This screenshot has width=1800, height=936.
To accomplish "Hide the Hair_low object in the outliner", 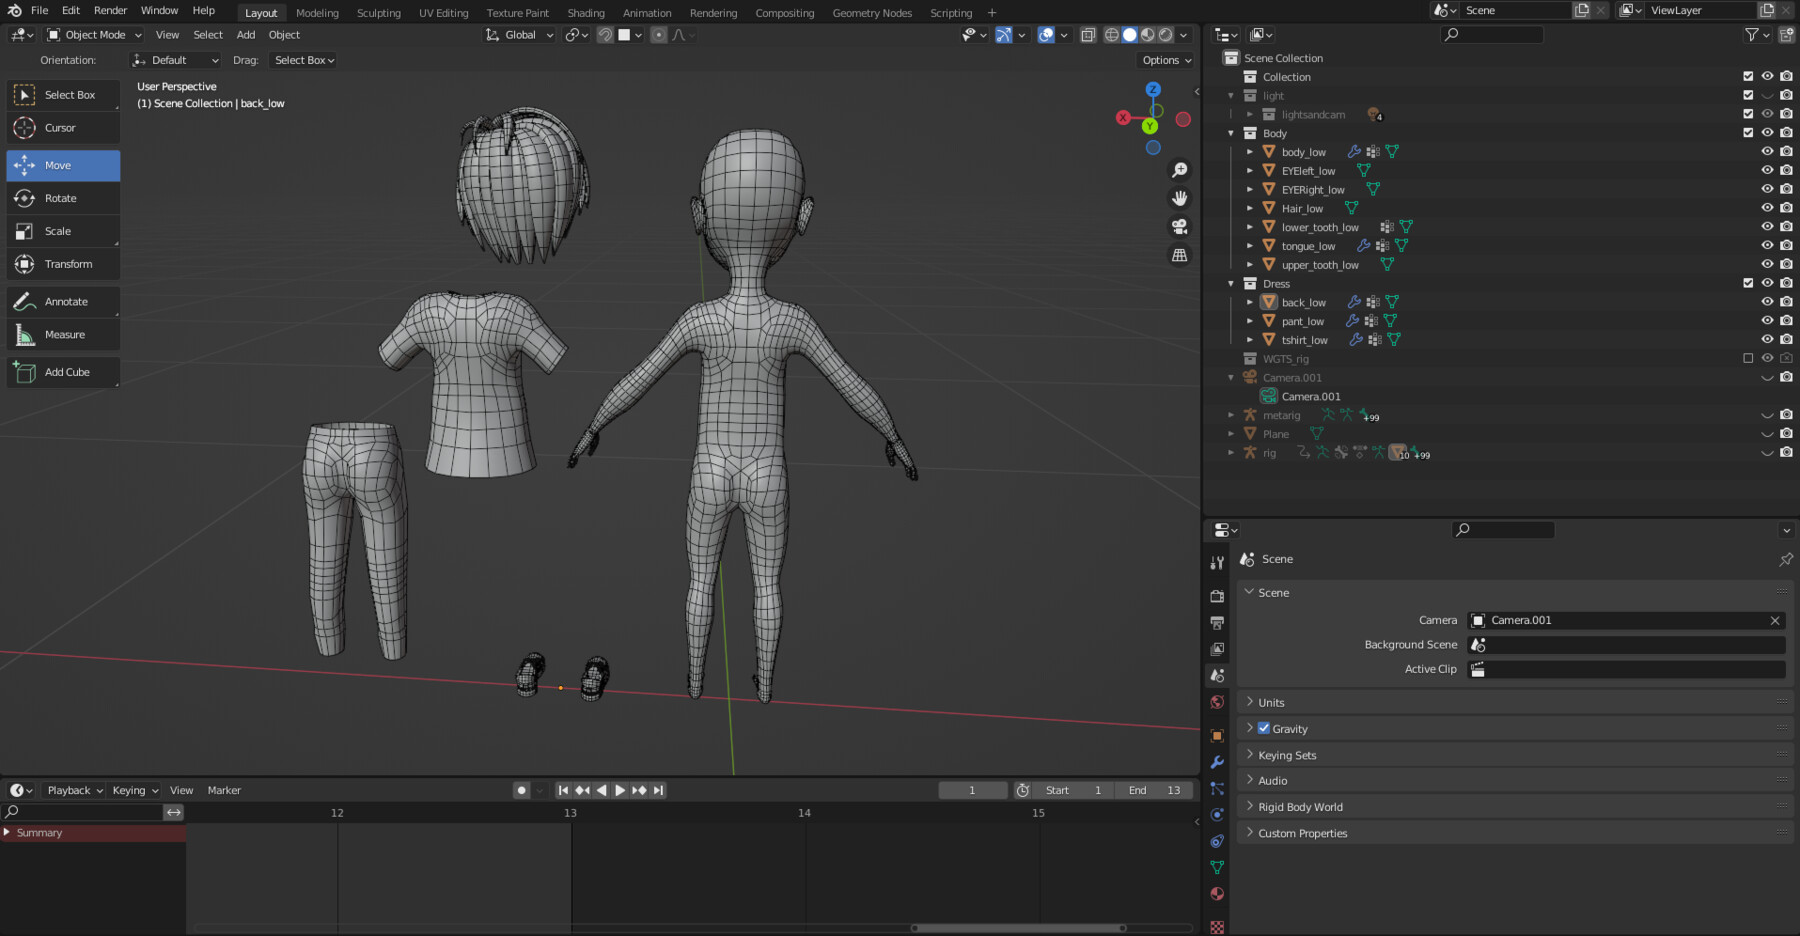I will [1766, 208].
